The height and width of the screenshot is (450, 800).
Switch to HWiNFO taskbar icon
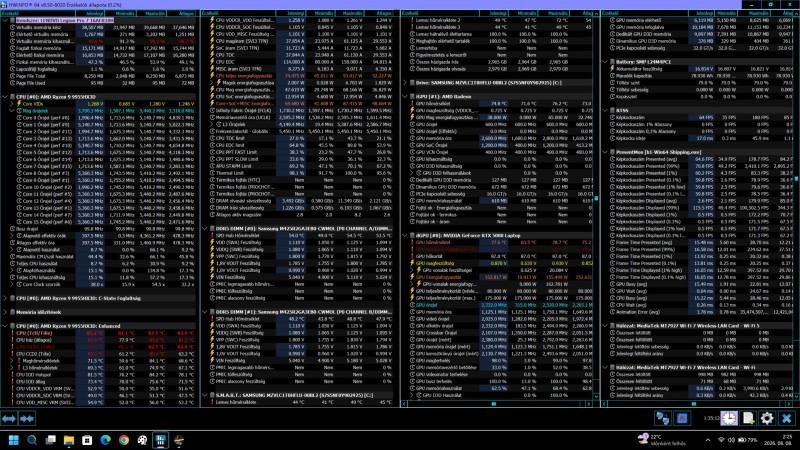coord(161,440)
